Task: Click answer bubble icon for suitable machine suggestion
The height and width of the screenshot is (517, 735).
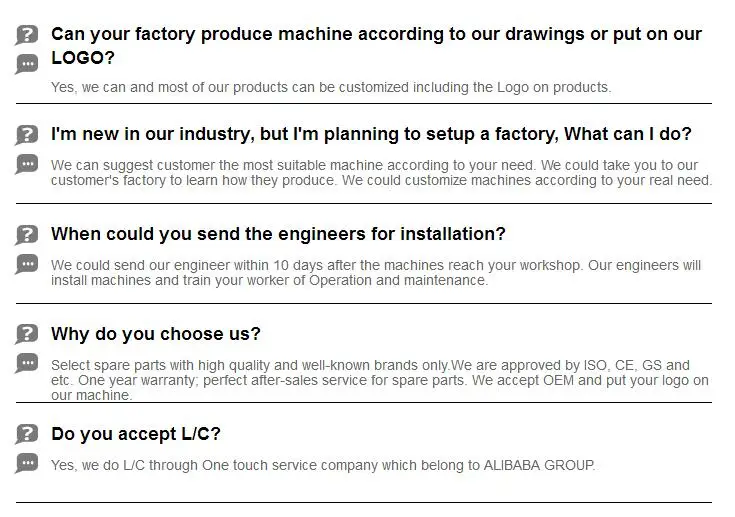Action: pos(27,164)
